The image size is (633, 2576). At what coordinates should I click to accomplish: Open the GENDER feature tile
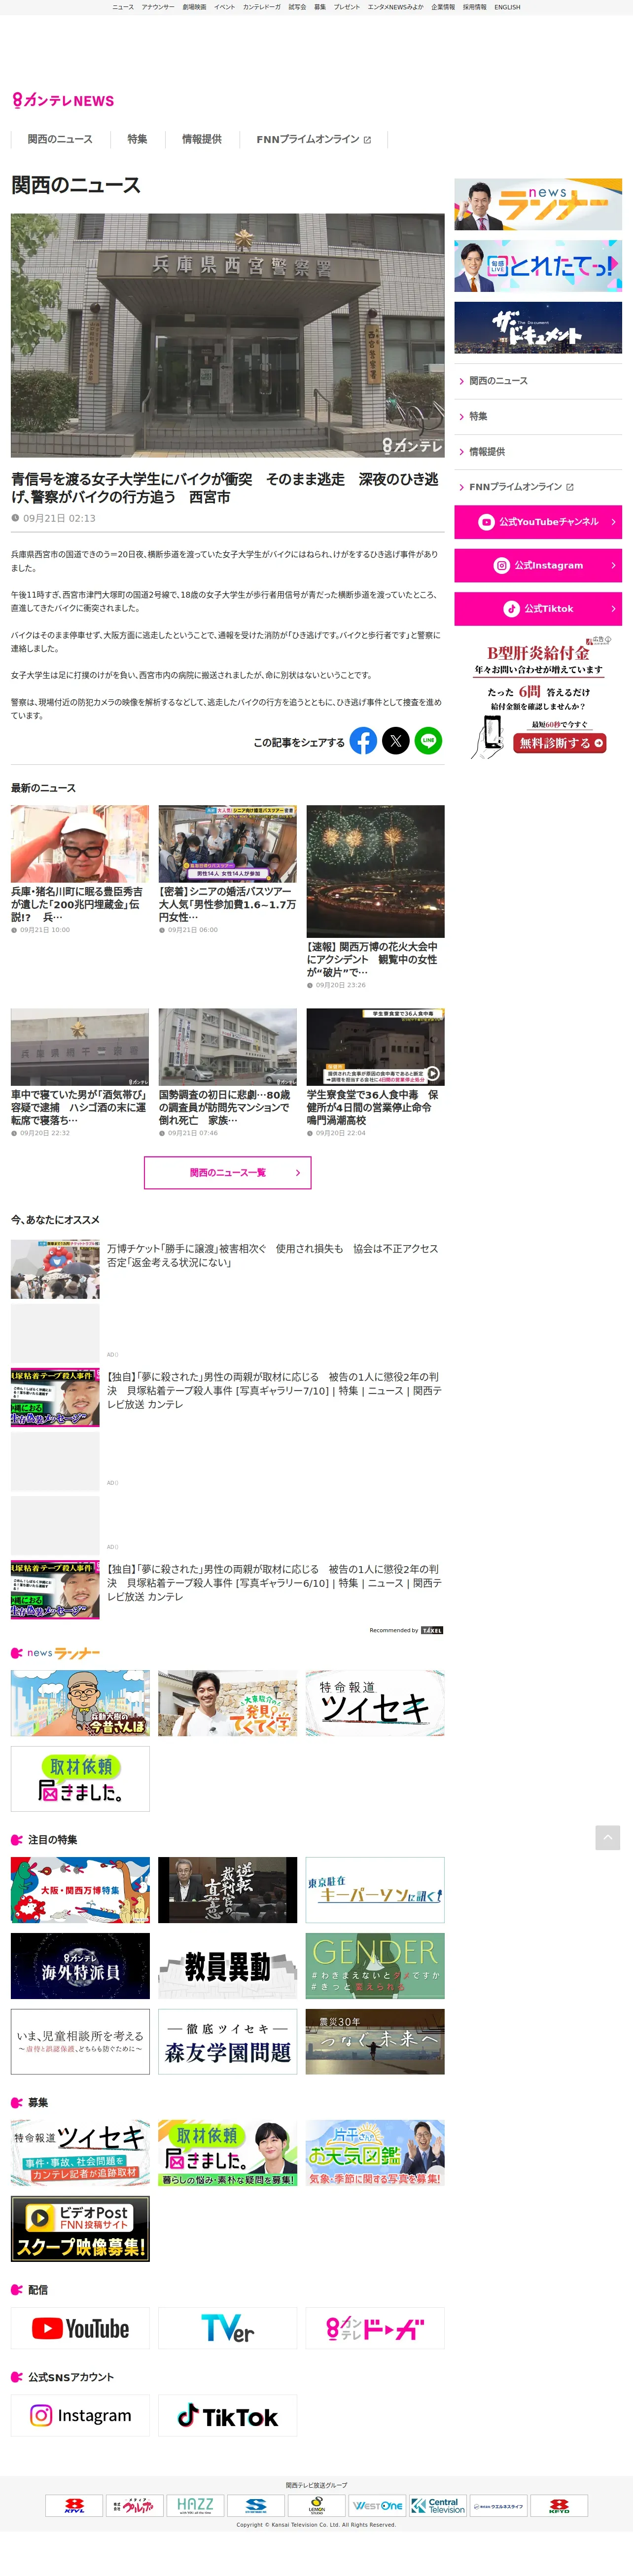pos(375,1966)
